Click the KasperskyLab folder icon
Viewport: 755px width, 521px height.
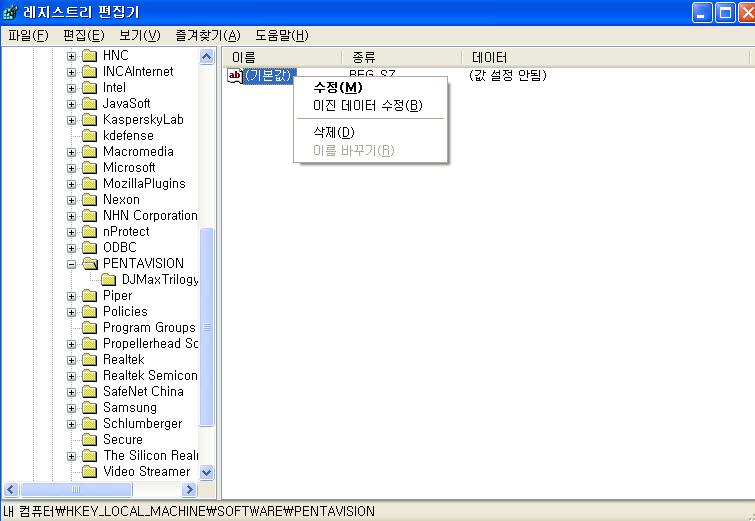[90, 120]
